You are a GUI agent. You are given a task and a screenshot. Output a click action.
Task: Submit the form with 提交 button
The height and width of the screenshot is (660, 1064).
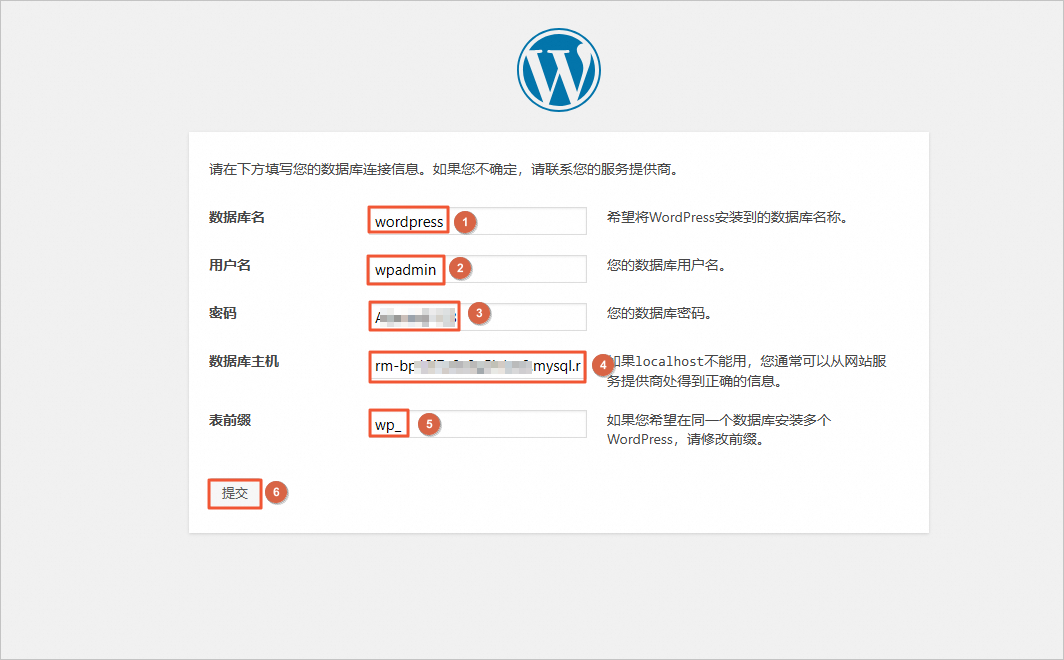235,493
